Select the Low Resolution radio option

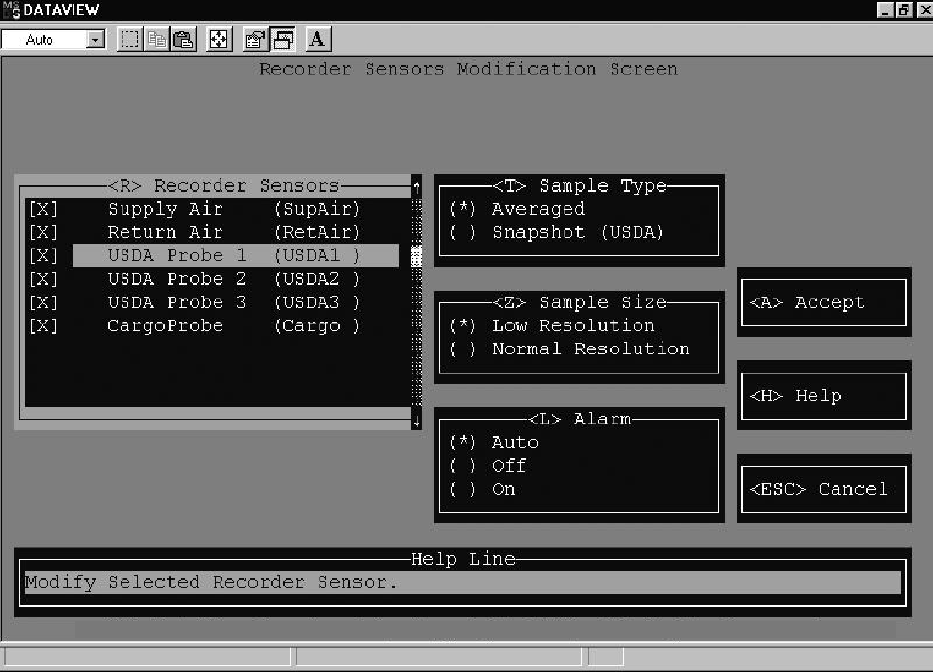pos(462,326)
